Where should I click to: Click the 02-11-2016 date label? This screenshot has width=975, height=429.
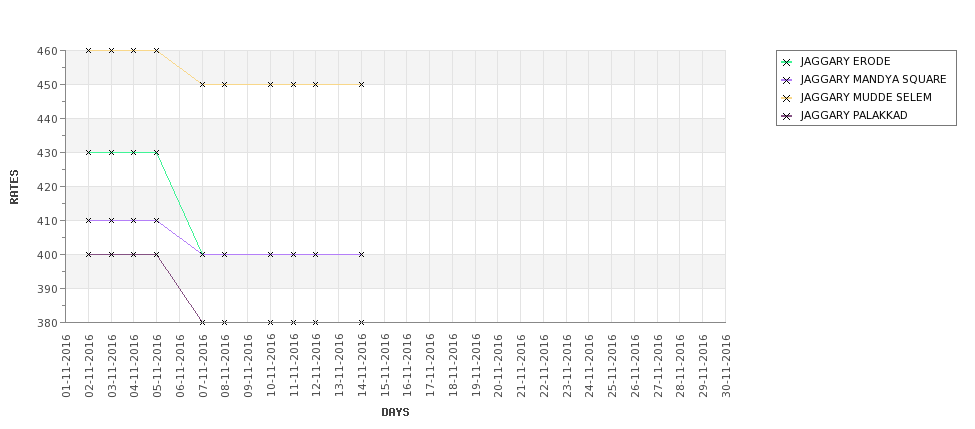pyautogui.click(x=88, y=366)
